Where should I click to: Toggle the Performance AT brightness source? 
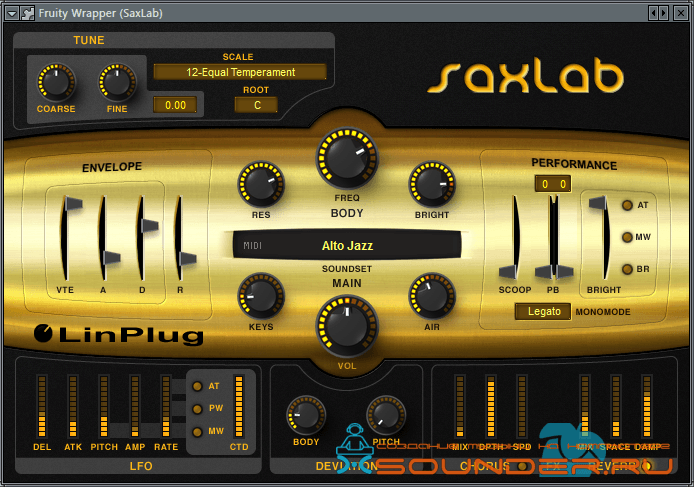[x=627, y=205]
